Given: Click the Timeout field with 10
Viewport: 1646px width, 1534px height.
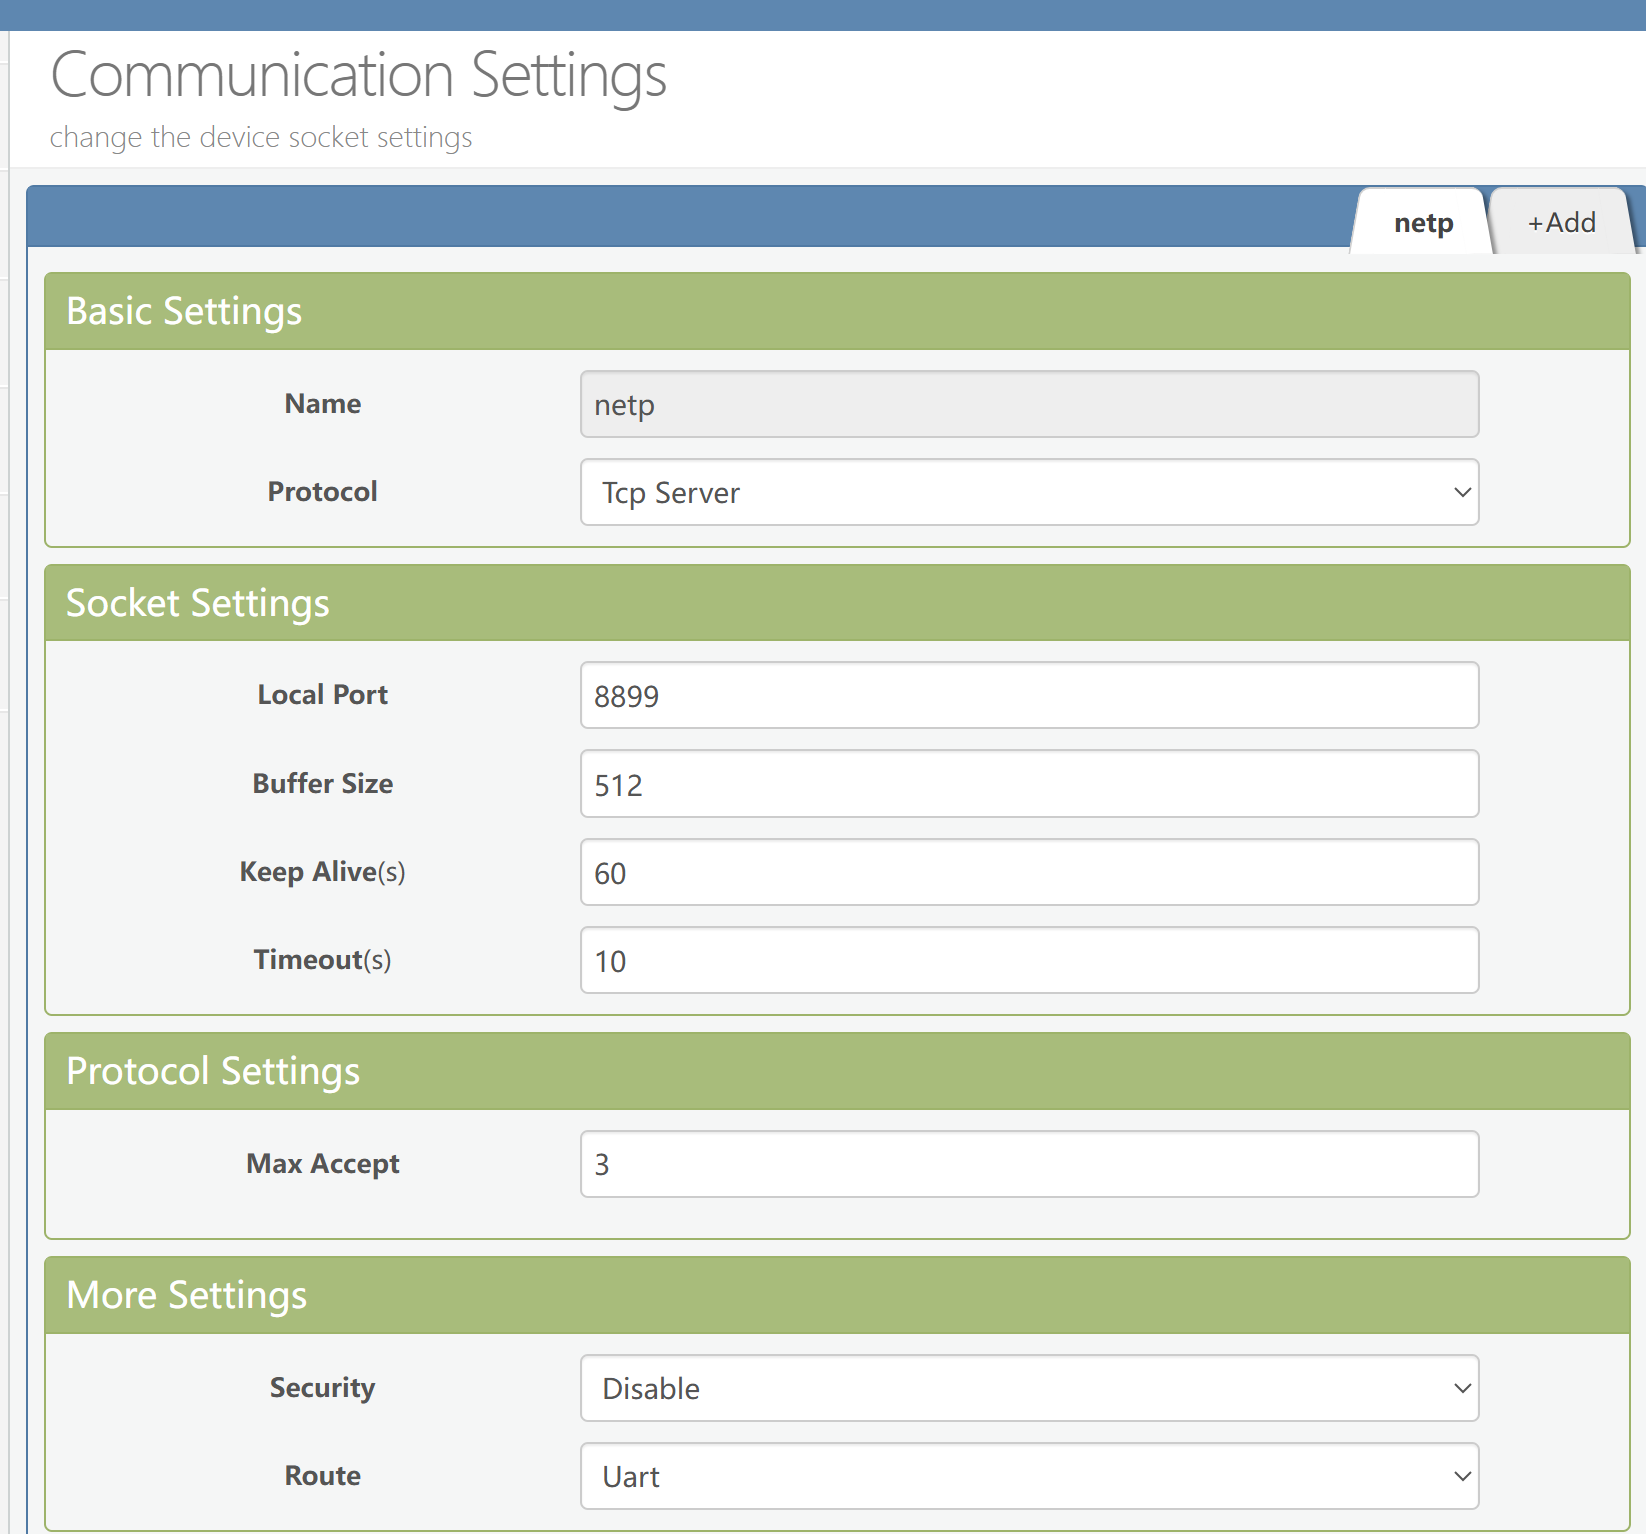Looking at the screenshot, I should (x=1029, y=960).
